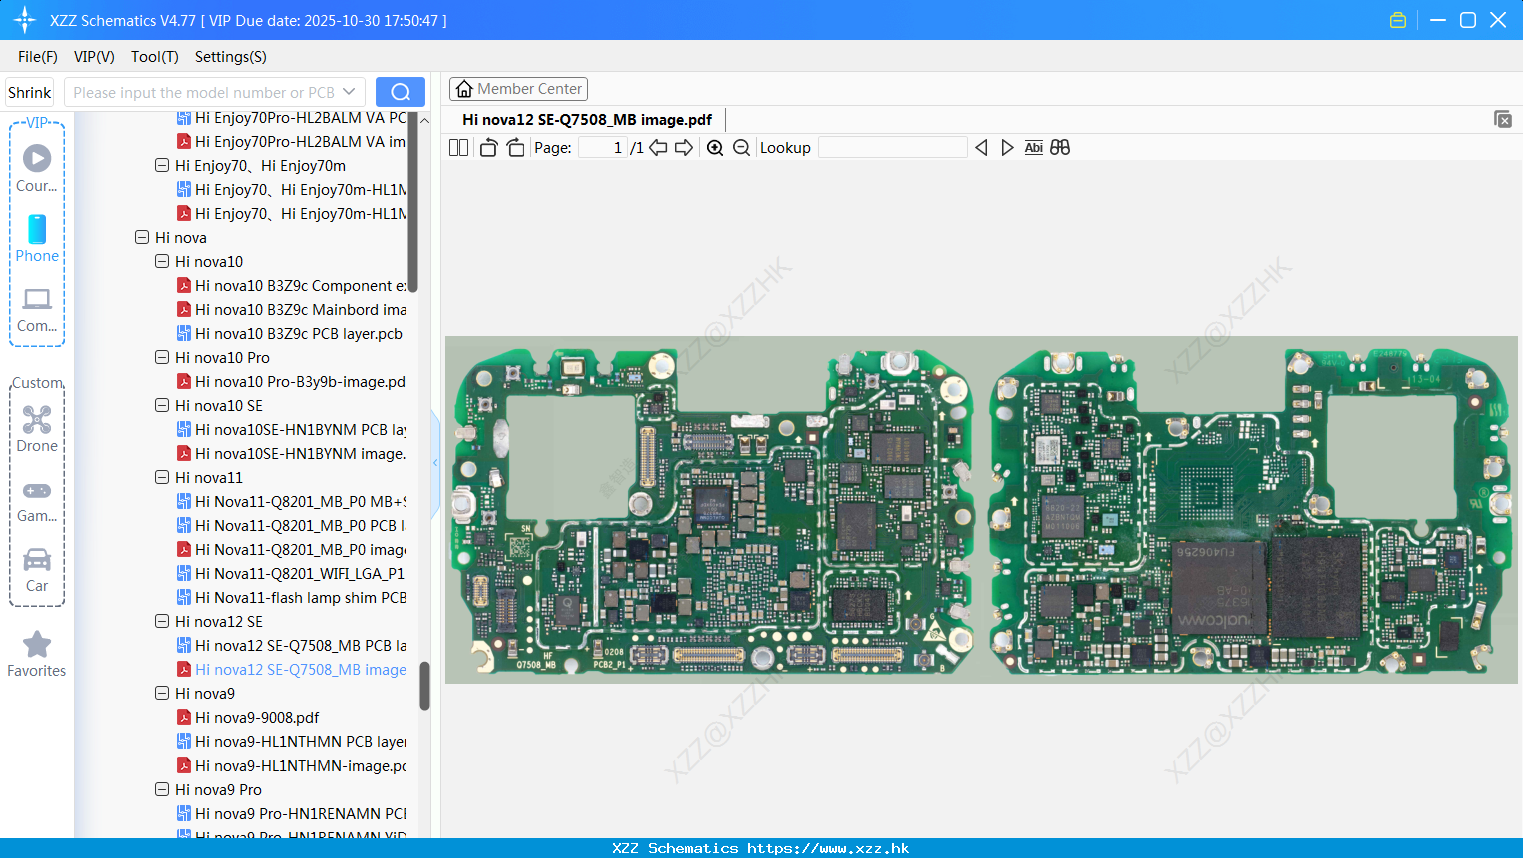Go to previous page arrow
The width and height of the screenshot is (1523, 858).
coord(658,147)
